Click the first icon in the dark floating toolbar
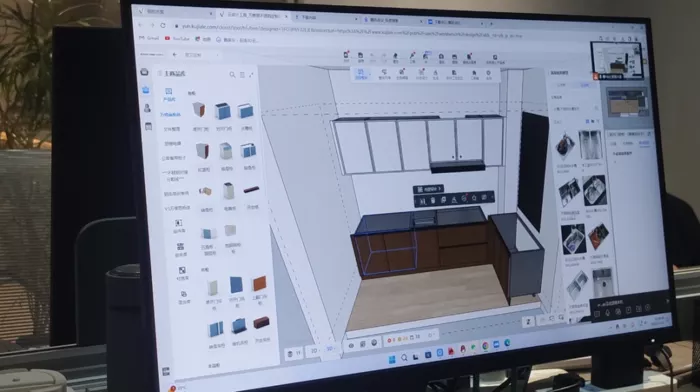 pyautogui.click(x=422, y=201)
